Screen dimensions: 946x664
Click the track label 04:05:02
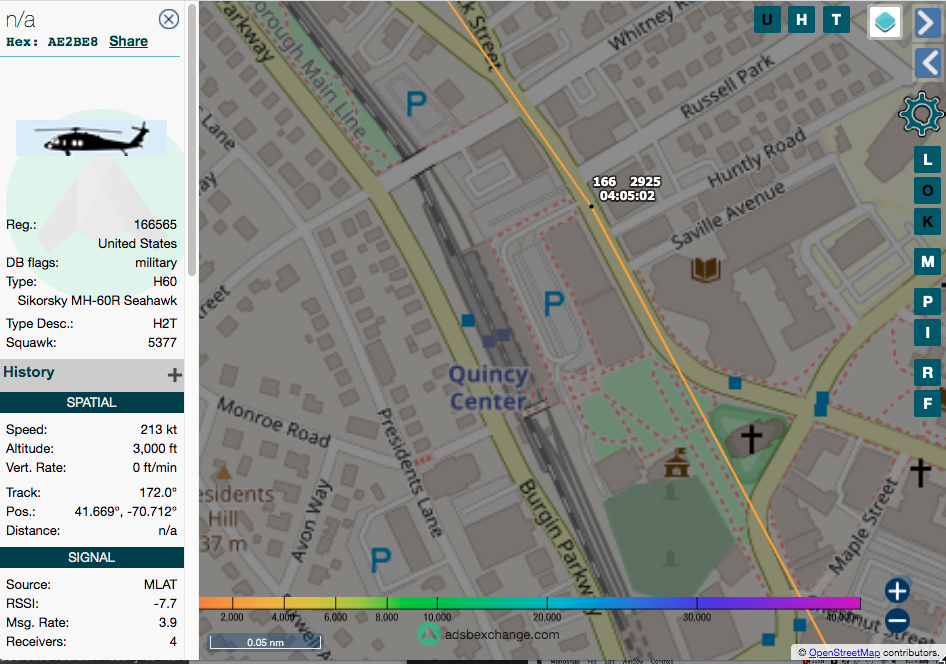coord(627,196)
